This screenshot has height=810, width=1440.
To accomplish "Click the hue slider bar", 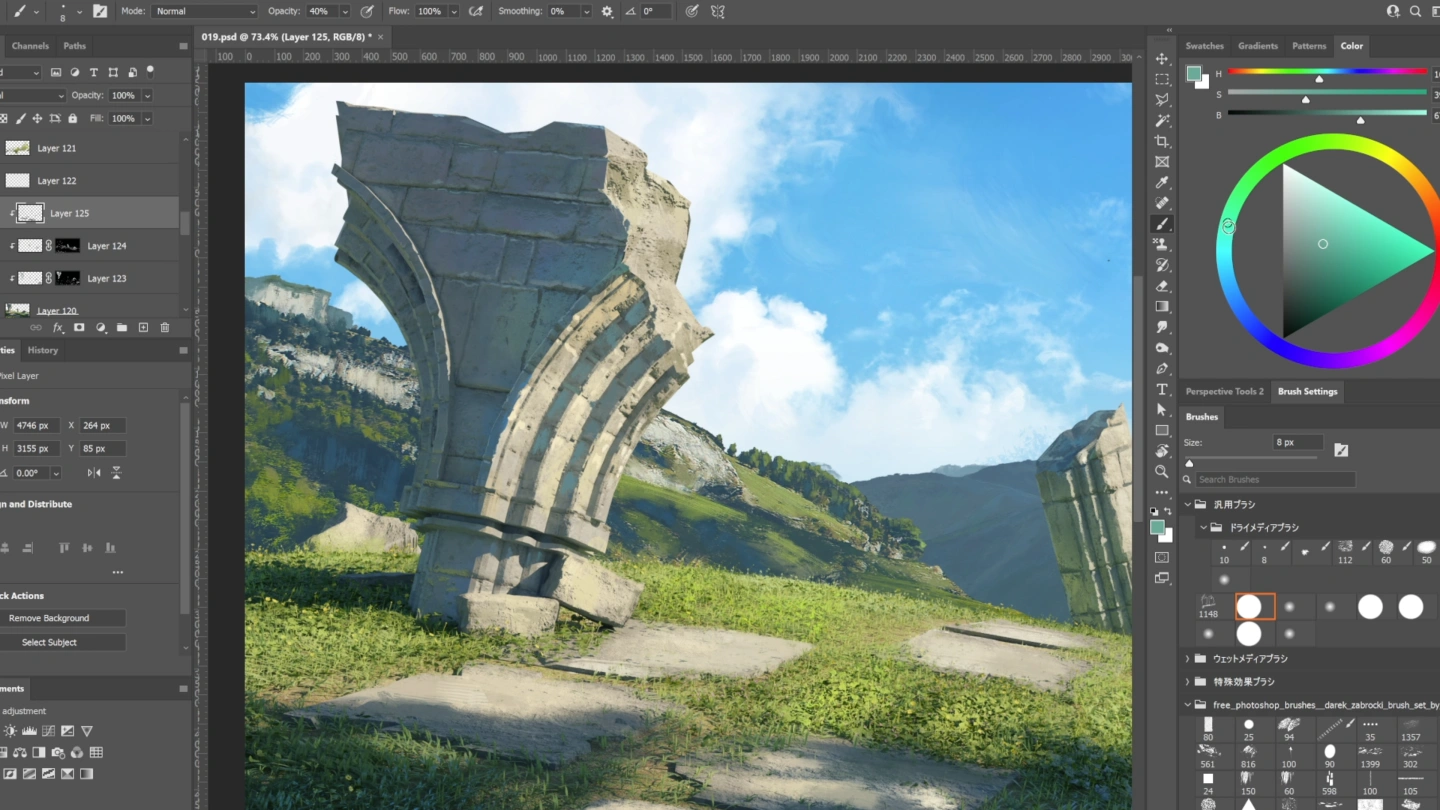I will [x=1326, y=71].
